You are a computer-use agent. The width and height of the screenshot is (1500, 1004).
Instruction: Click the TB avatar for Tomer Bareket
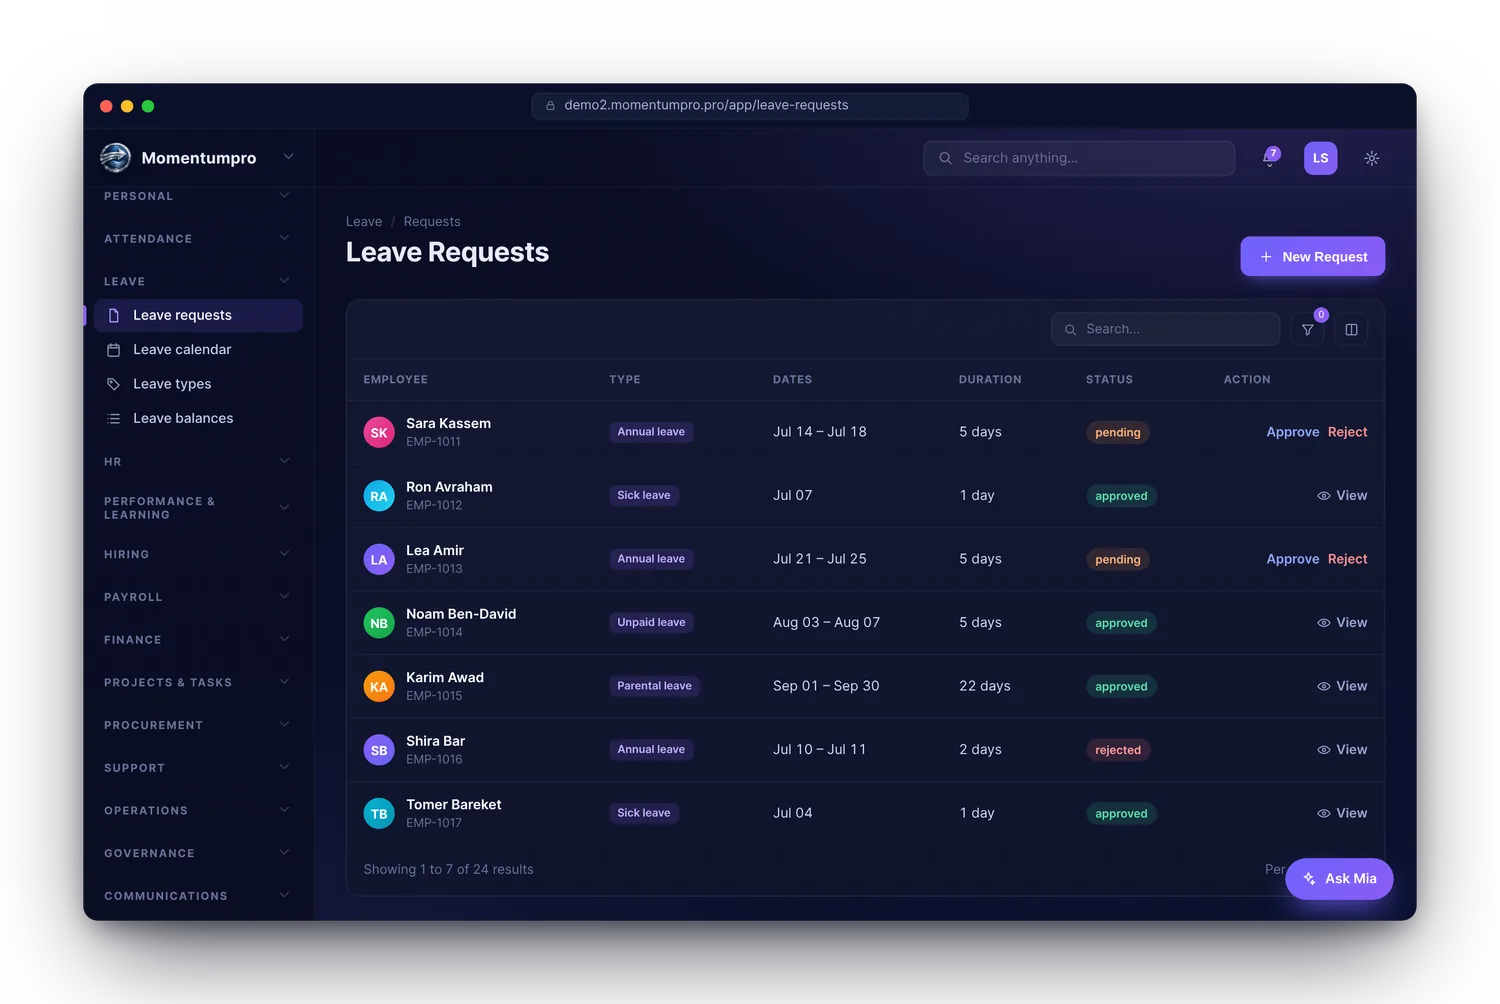click(379, 814)
